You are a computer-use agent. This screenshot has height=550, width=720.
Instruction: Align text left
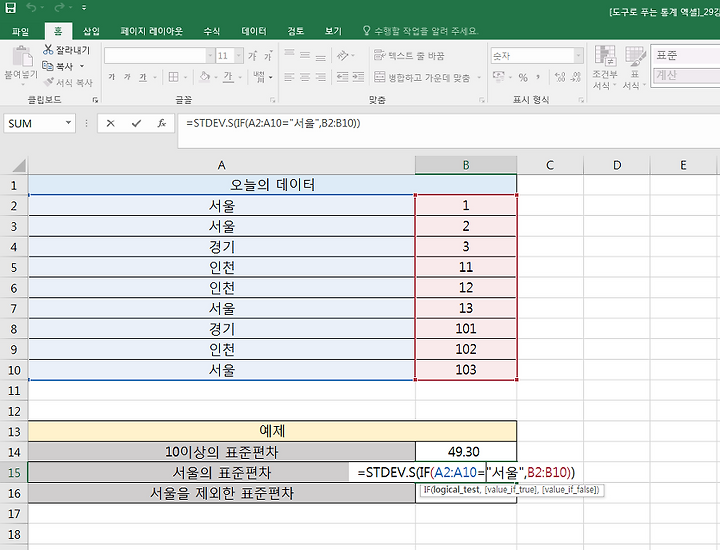coord(289,77)
